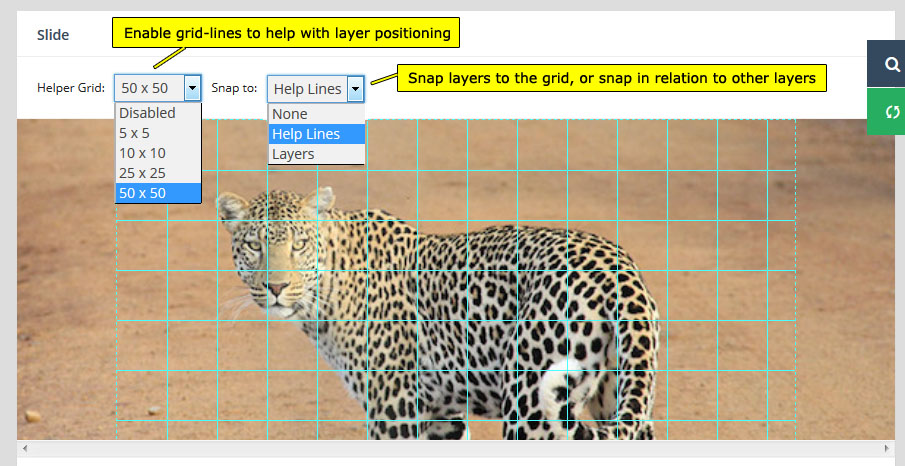Click the Helper Grid combo box value

tap(149, 89)
